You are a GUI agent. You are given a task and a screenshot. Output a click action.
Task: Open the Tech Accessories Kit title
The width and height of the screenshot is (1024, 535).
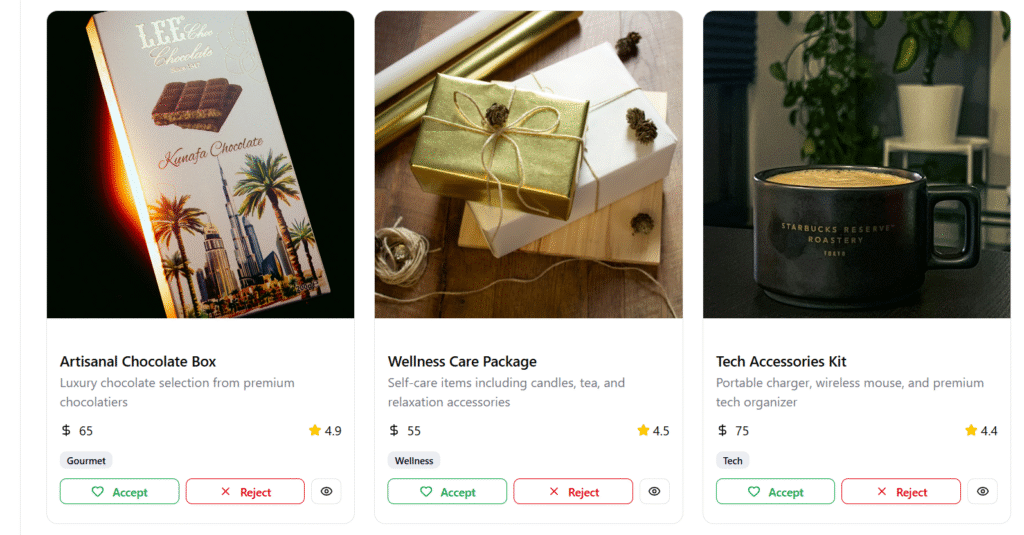click(781, 361)
